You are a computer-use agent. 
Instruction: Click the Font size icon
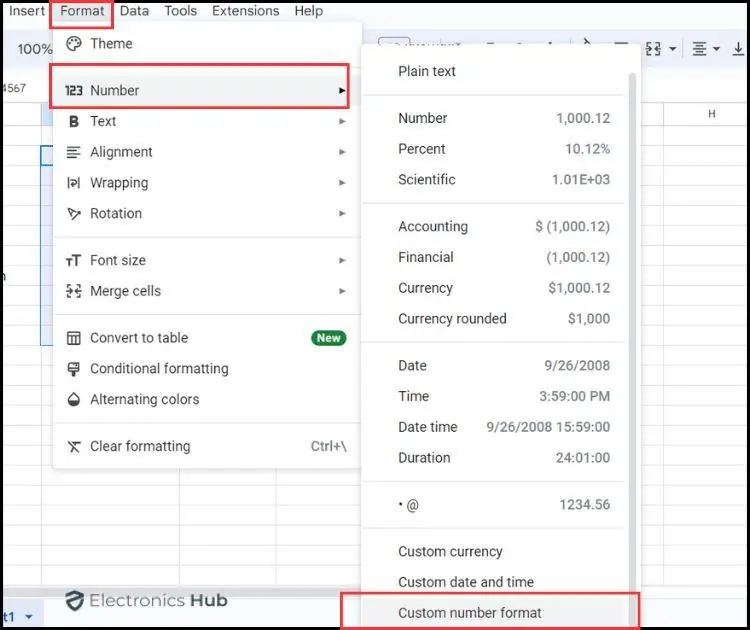tap(74, 260)
